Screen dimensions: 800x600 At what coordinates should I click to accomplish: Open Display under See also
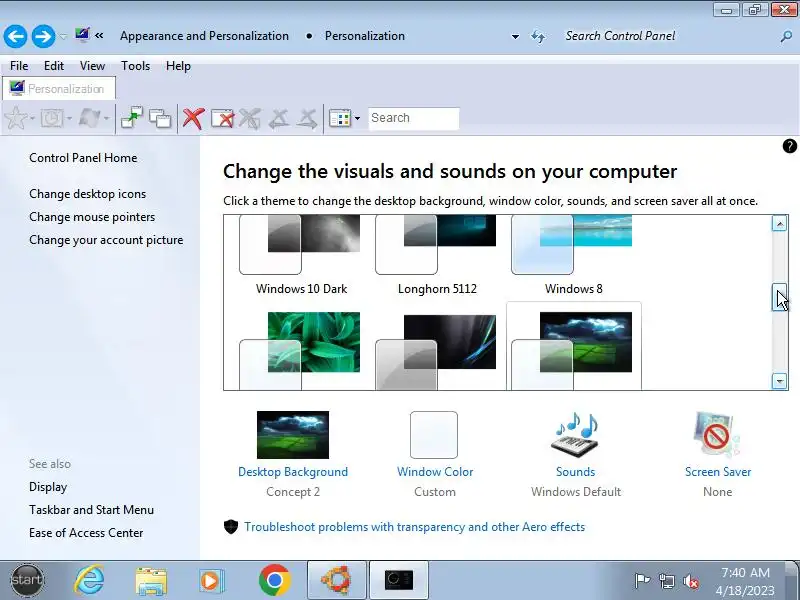(x=48, y=487)
